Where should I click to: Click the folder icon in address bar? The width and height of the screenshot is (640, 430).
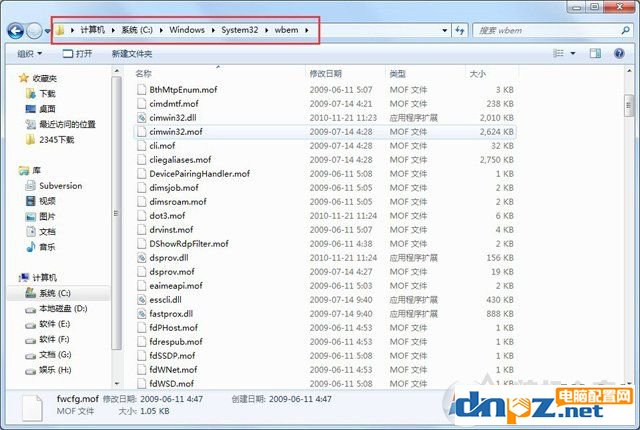pos(60,30)
